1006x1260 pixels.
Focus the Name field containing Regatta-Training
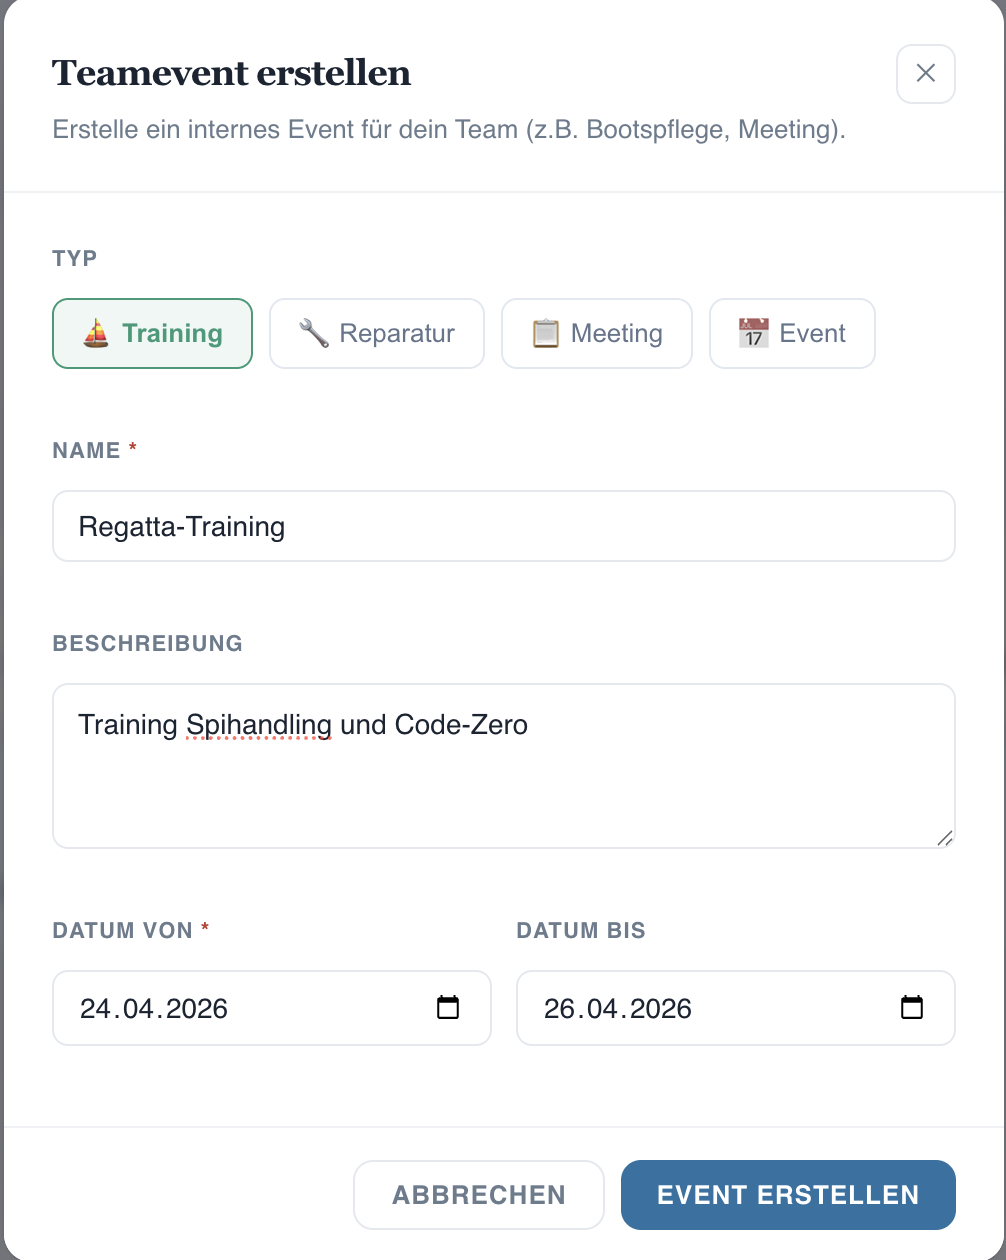point(503,526)
